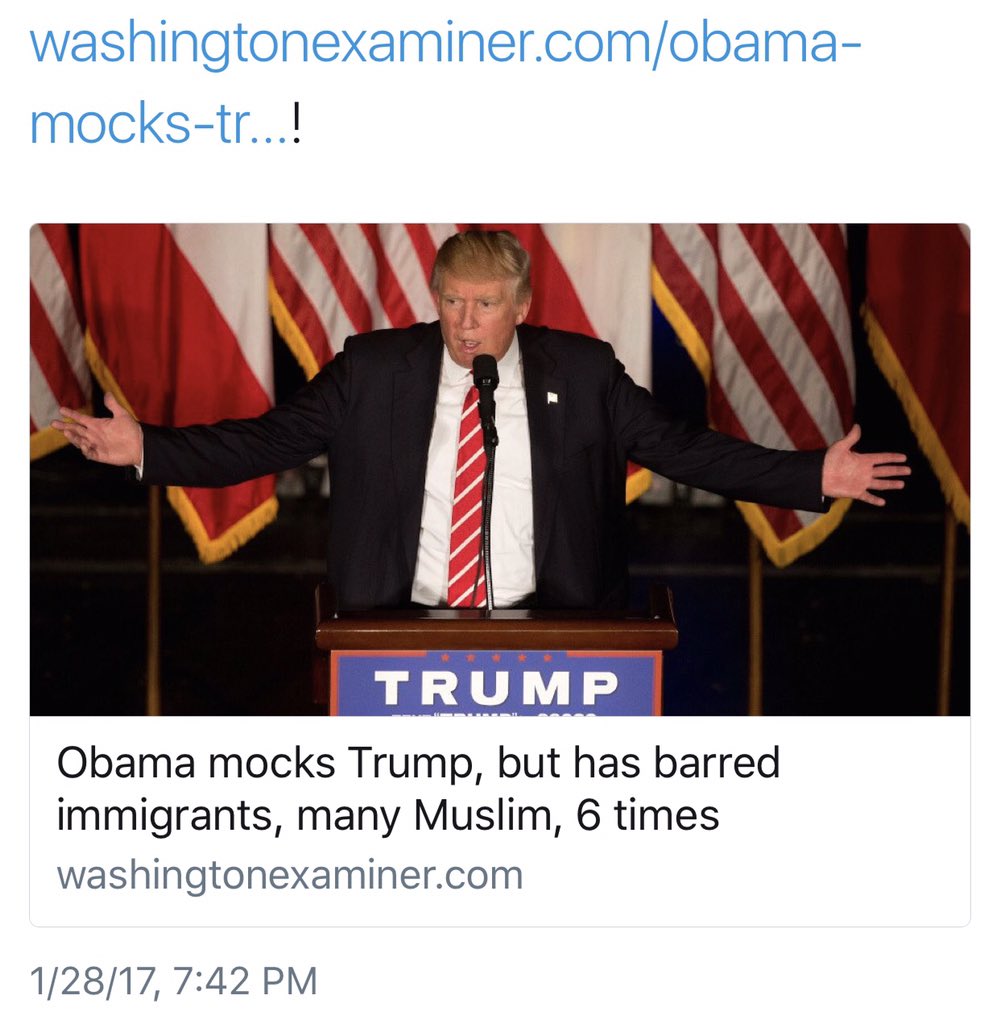
Task: Click the 1/28/17, 7:42 PM timestamp
Action: click(x=174, y=982)
